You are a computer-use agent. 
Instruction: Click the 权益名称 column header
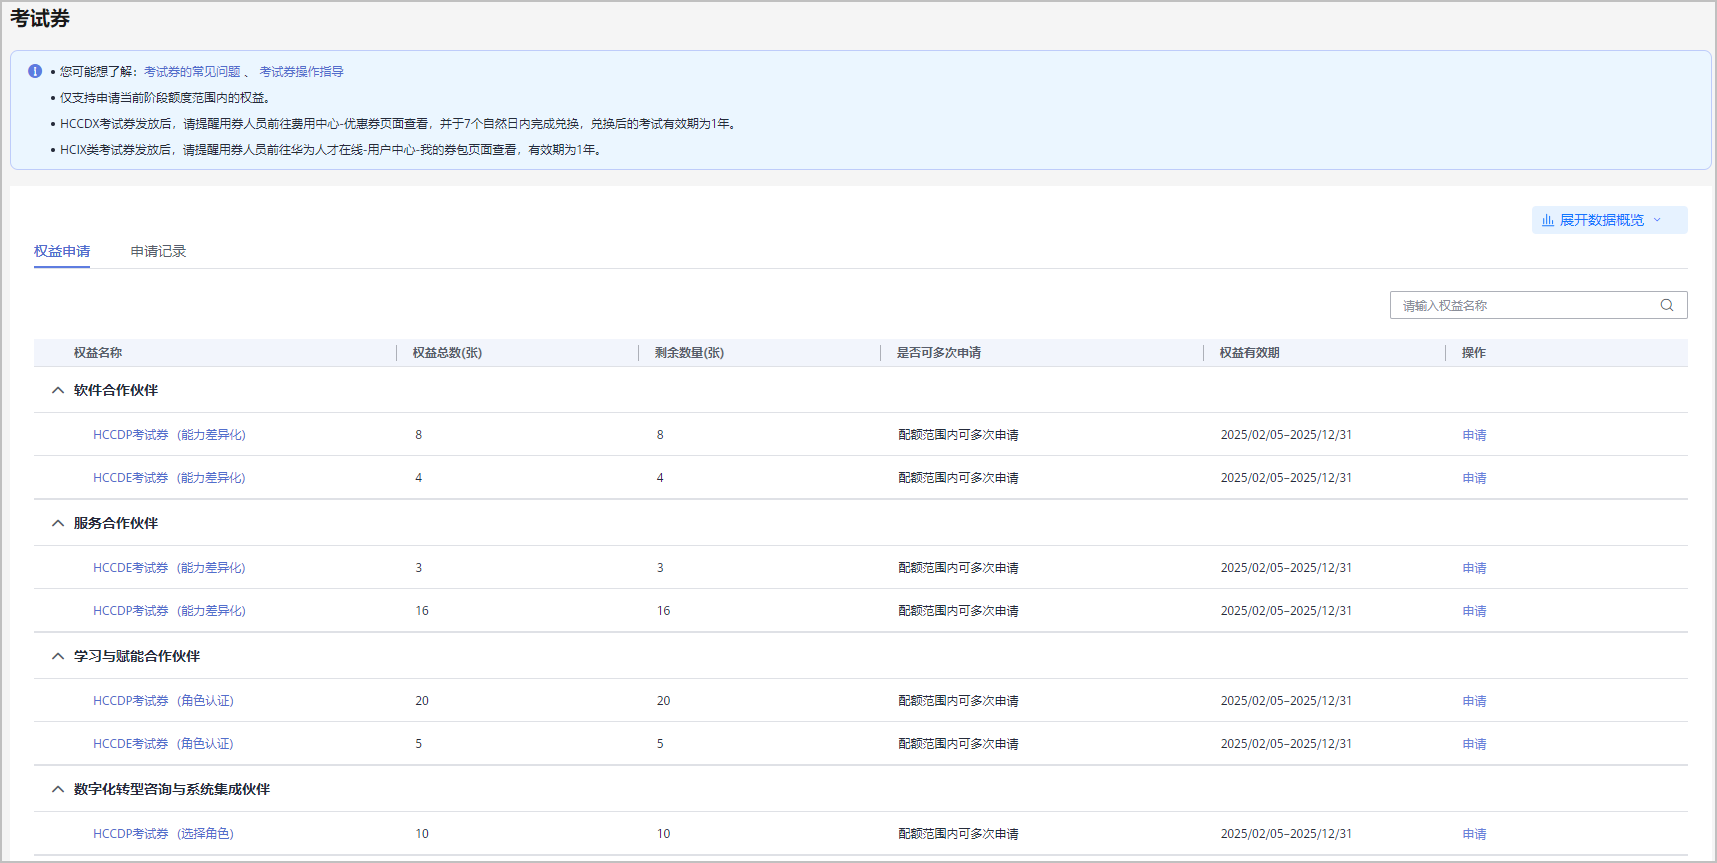click(98, 353)
